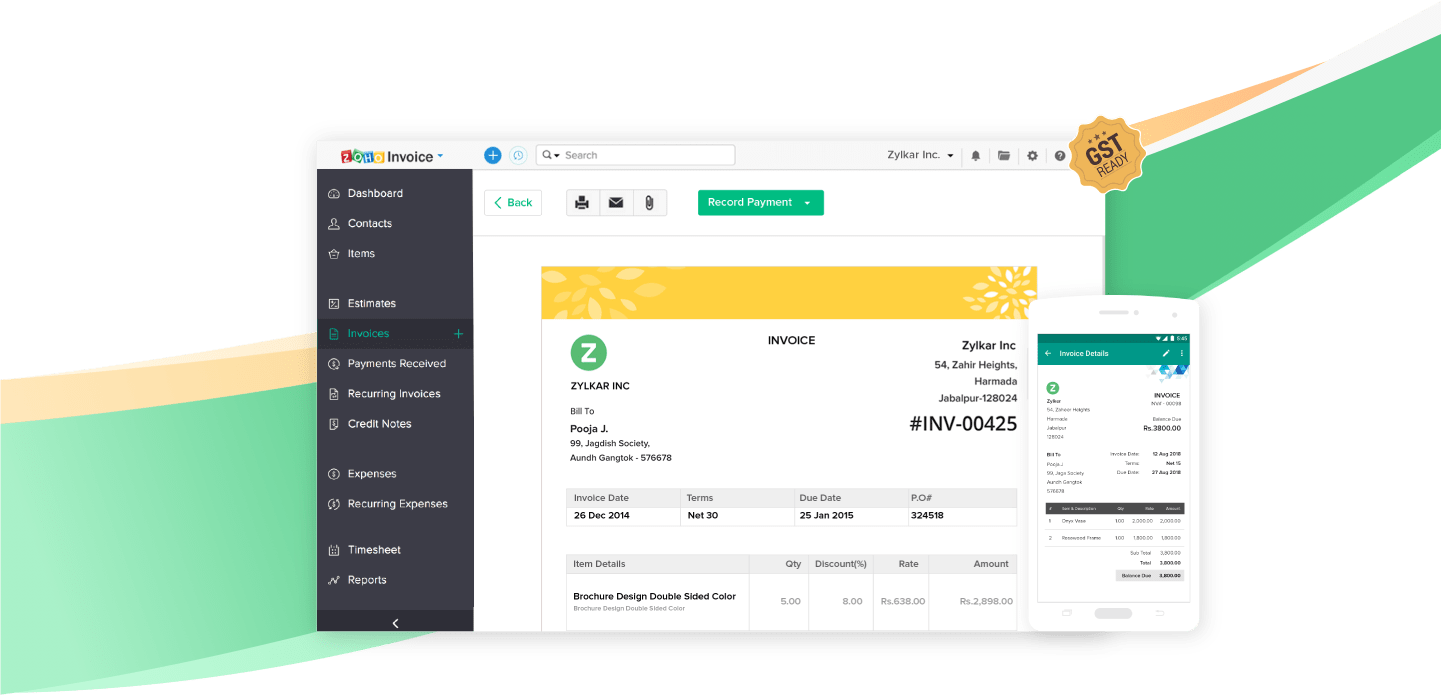Click the Net 30 terms value
This screenshot has height=695, width=1441.
tap(703, 516)
